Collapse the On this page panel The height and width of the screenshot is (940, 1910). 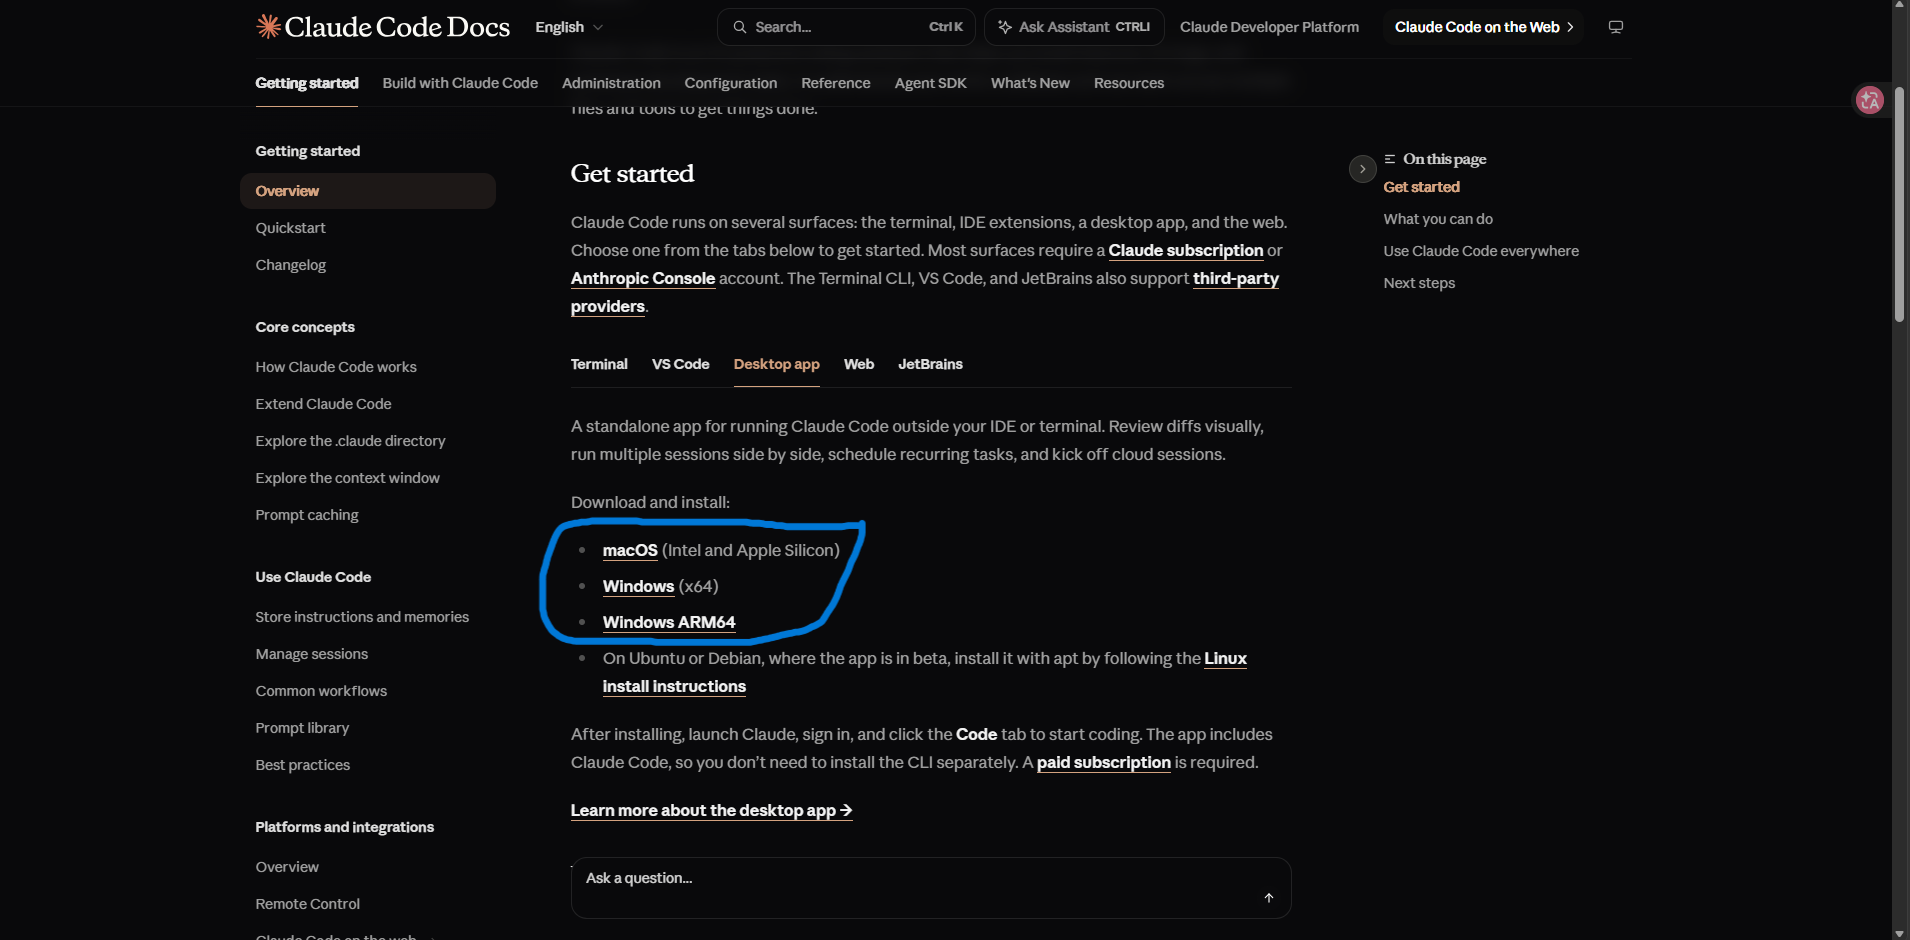click(x=1362, y=169)
